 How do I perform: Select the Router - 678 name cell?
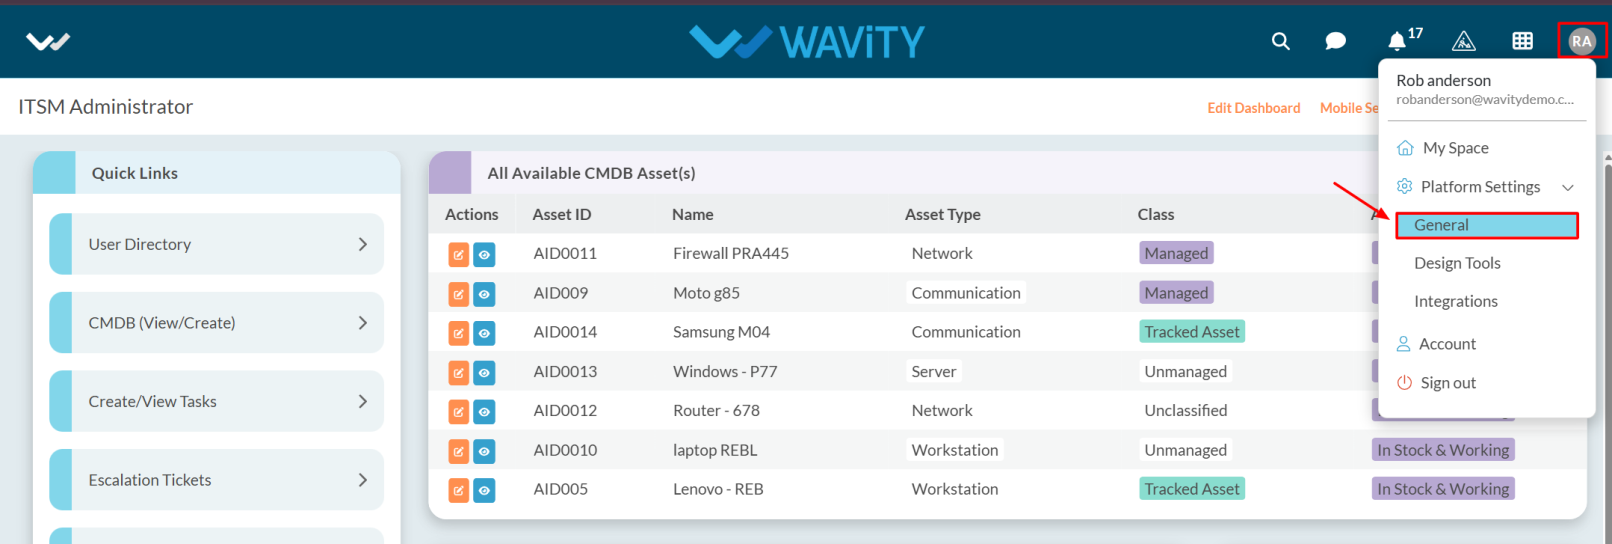(716, 410)
